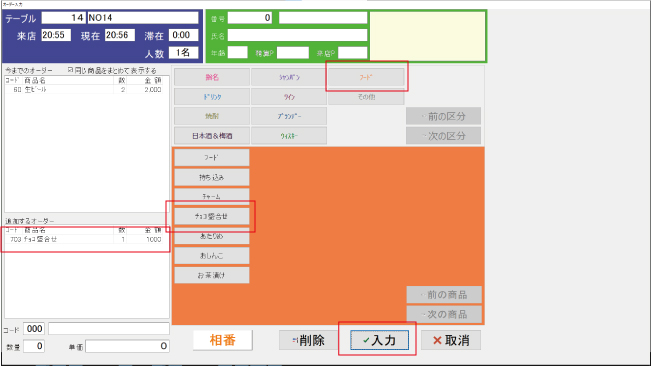Cancel order with the 取消 button
The width and height of the screenshot is (651, 366).
point(451,340)
